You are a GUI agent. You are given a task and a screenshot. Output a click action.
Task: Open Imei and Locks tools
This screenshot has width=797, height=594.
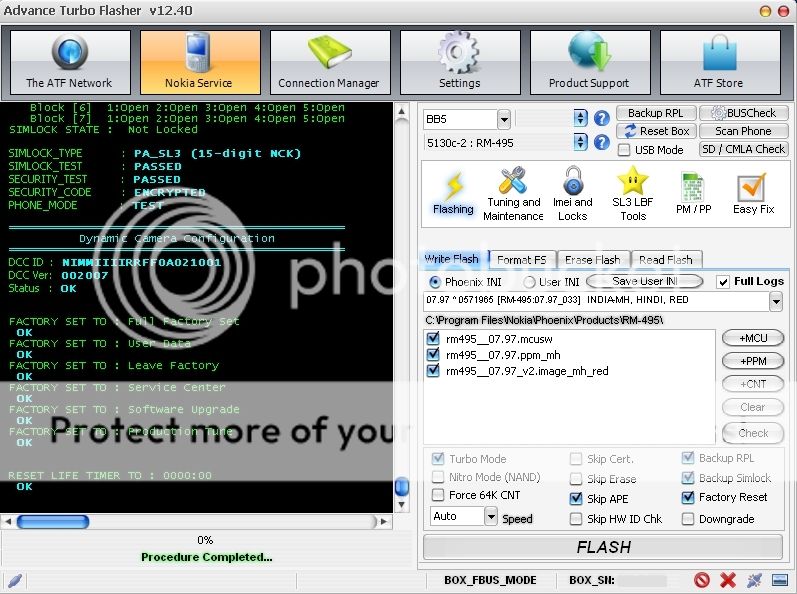point(573,195)
